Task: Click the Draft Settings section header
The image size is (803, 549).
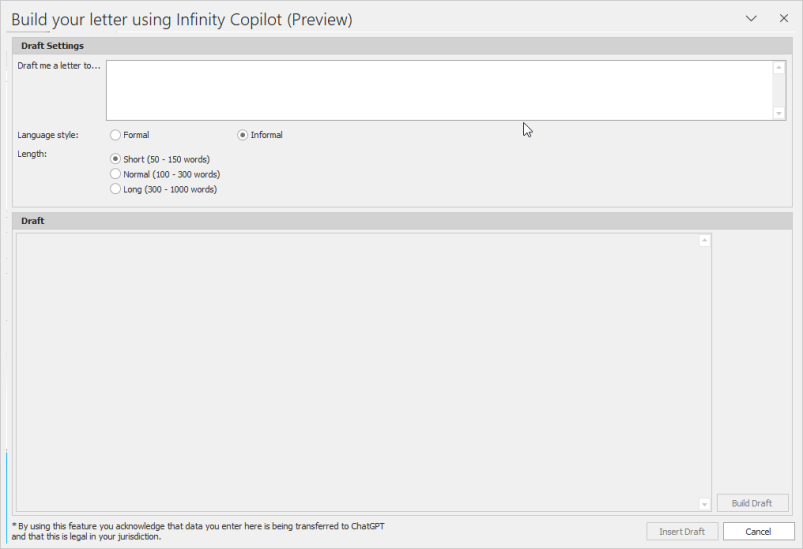Action: (52, 46)
